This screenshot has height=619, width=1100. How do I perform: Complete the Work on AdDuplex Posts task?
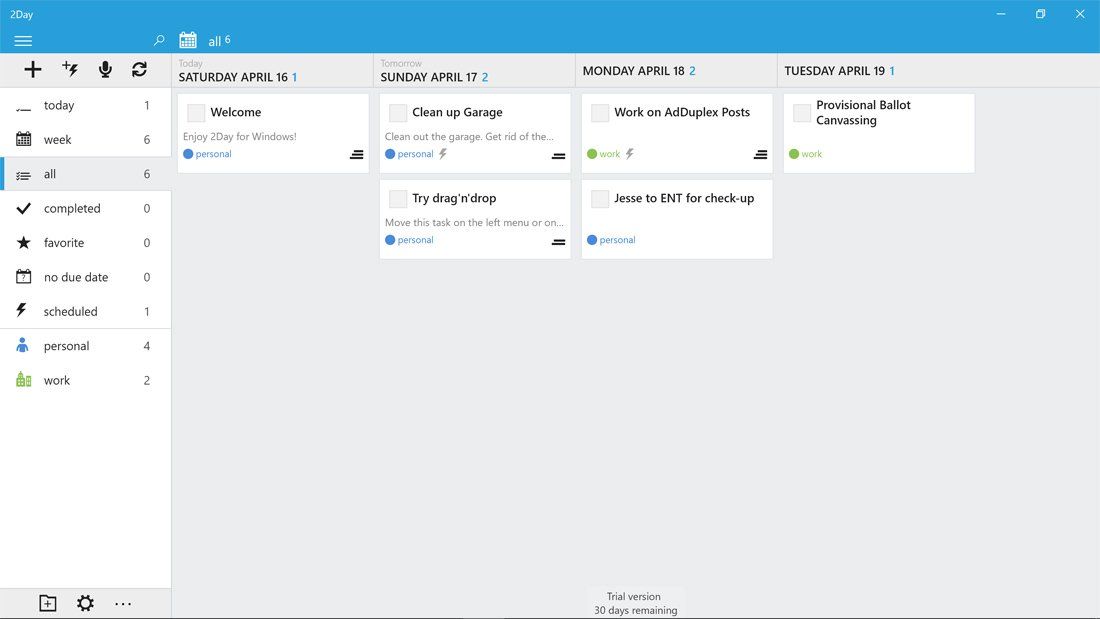(x=600, y=112)
